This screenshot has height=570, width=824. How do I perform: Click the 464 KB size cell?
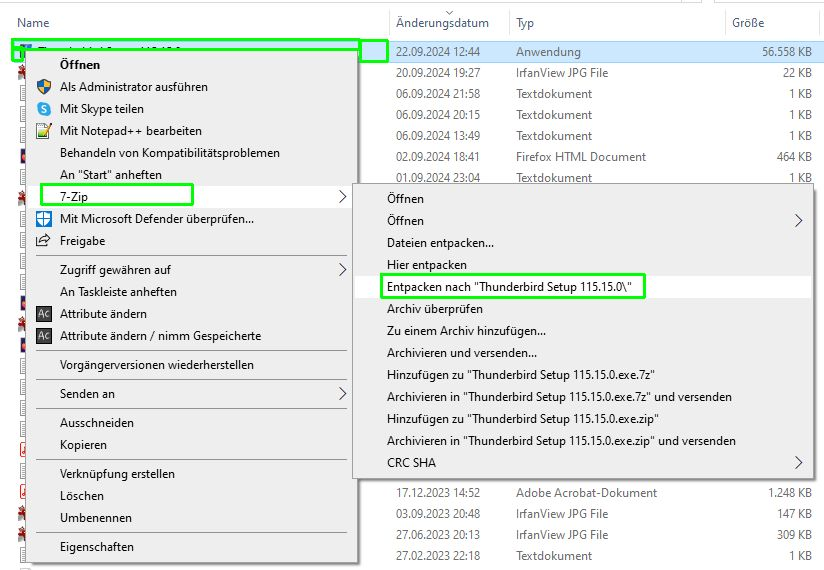pos(794,157)
